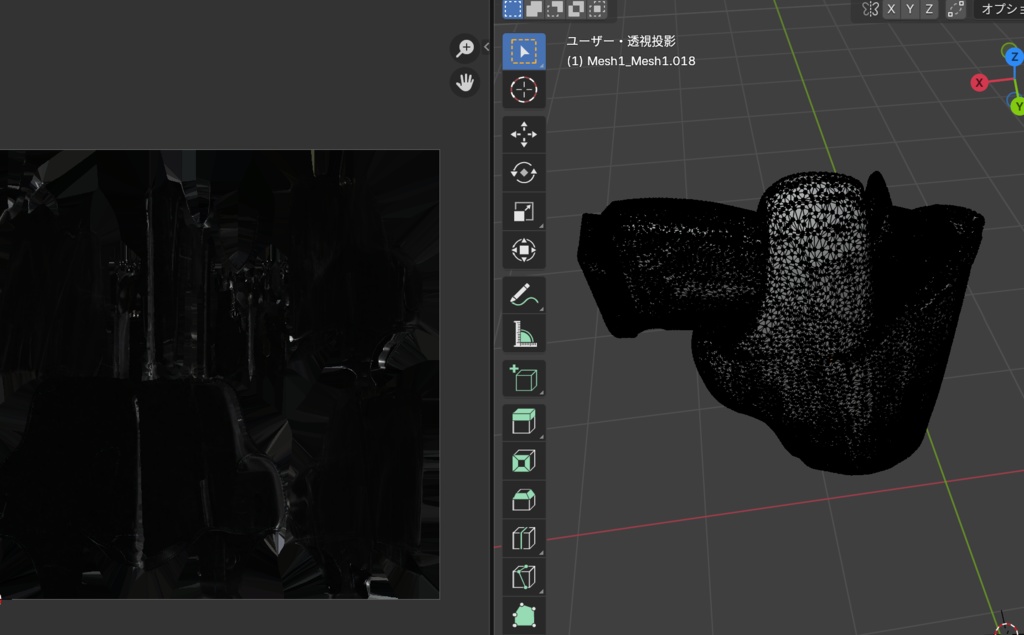This screenshot has height=635, width=1024.
Task: Select the Inset Faces tool
Action: pyautogui.click(x=523, y=461)
